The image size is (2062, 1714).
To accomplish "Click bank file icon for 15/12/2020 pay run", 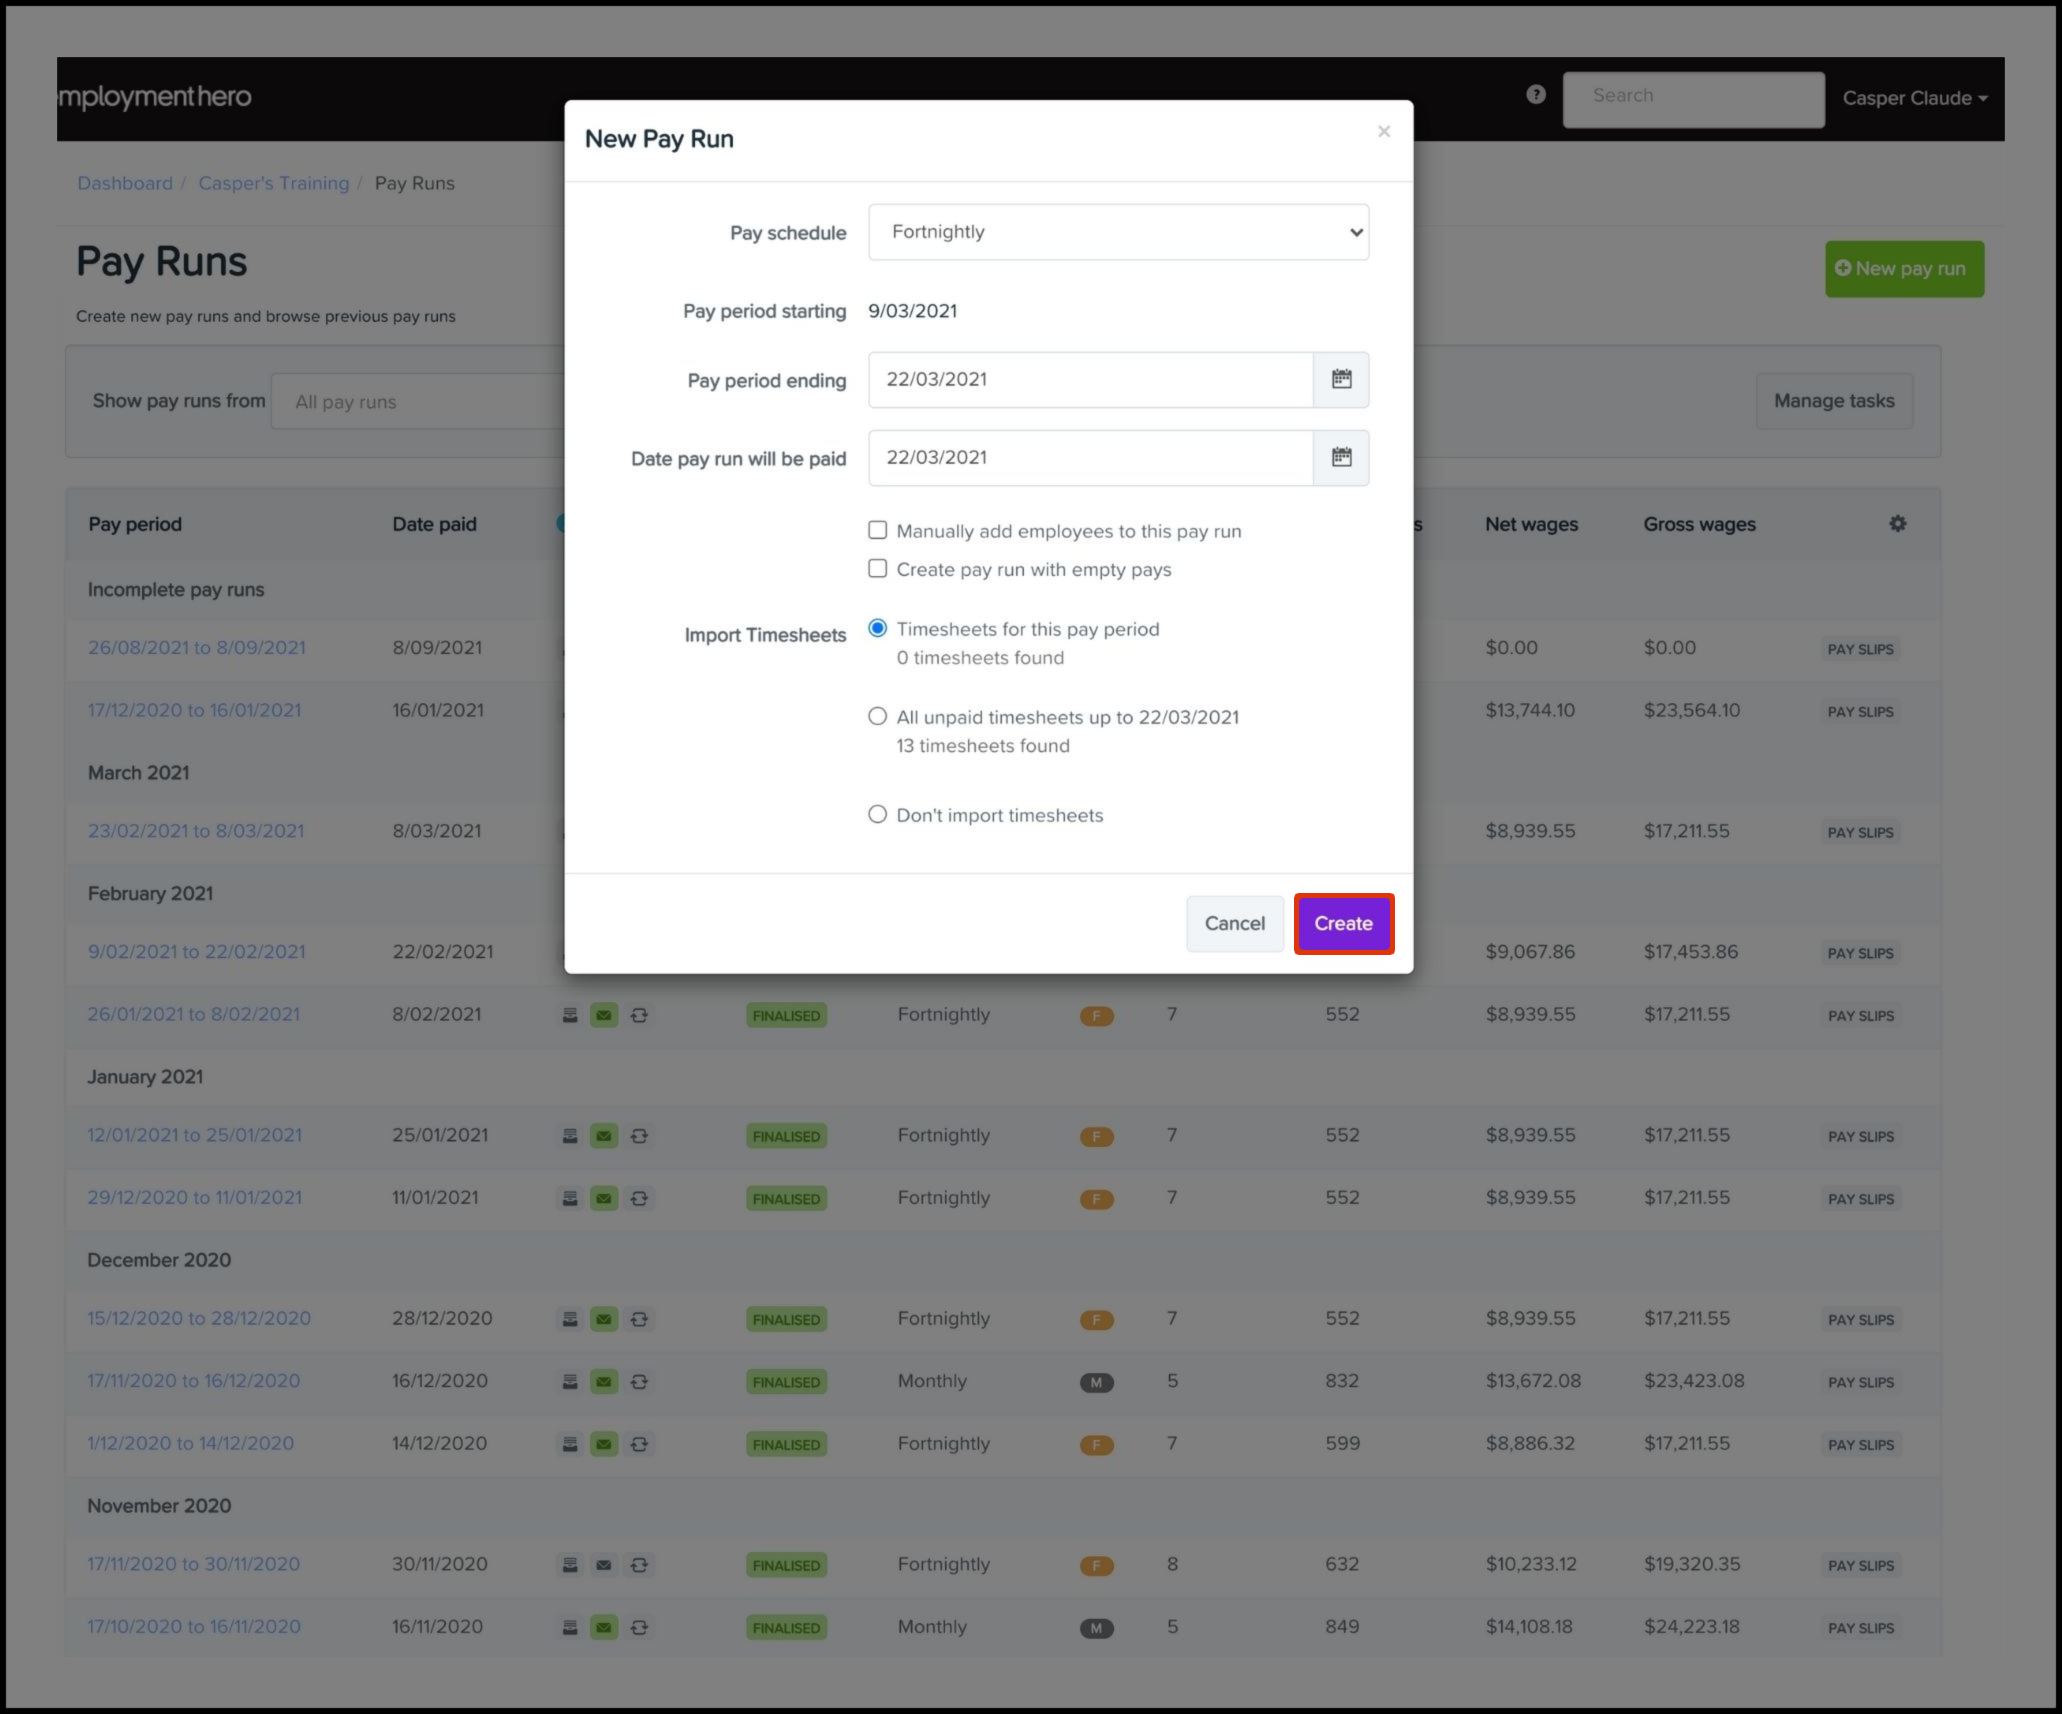I will pos(570,1319).
